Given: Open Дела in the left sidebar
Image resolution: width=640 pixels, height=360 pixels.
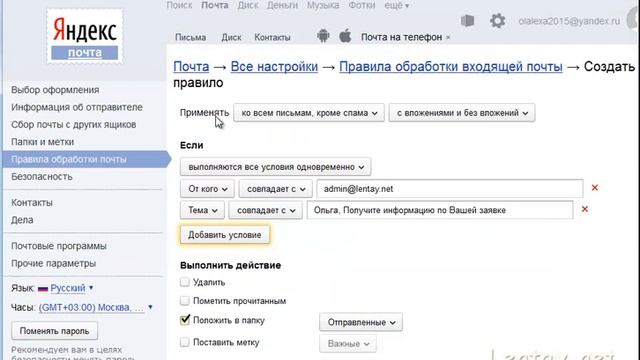Looking at the screenshot, I should 22,220.
